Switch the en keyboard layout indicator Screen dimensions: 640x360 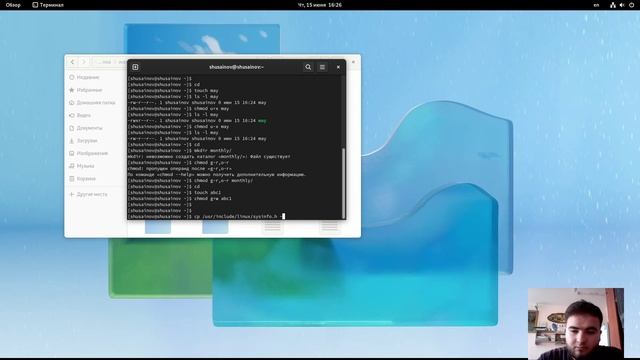click(596, 5)
